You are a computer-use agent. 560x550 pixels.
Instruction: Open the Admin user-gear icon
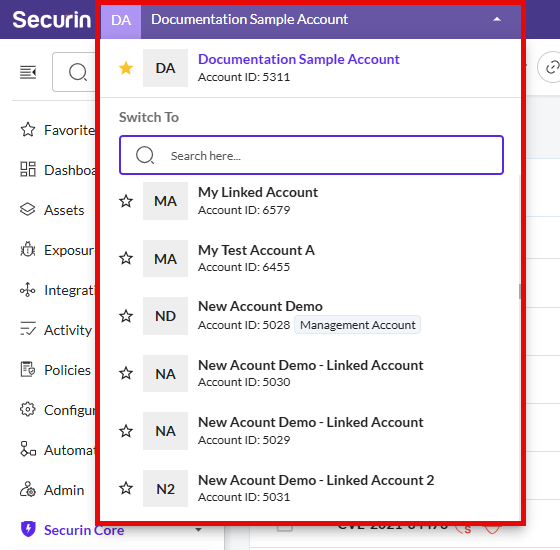point(28,489)
